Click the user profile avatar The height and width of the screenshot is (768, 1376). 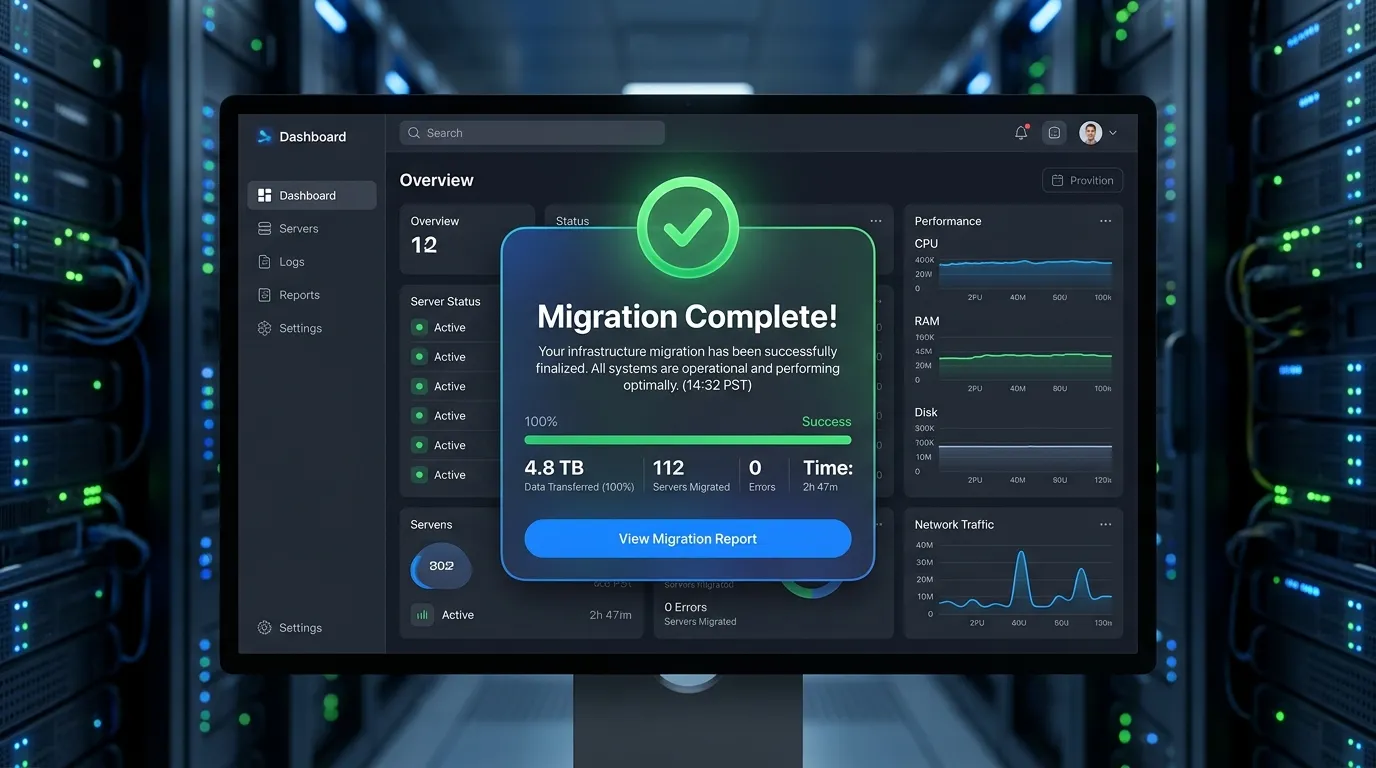1090,132
